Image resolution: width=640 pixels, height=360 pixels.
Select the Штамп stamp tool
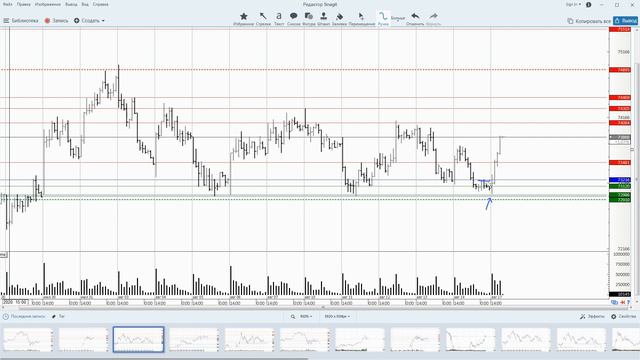(323, 18)
